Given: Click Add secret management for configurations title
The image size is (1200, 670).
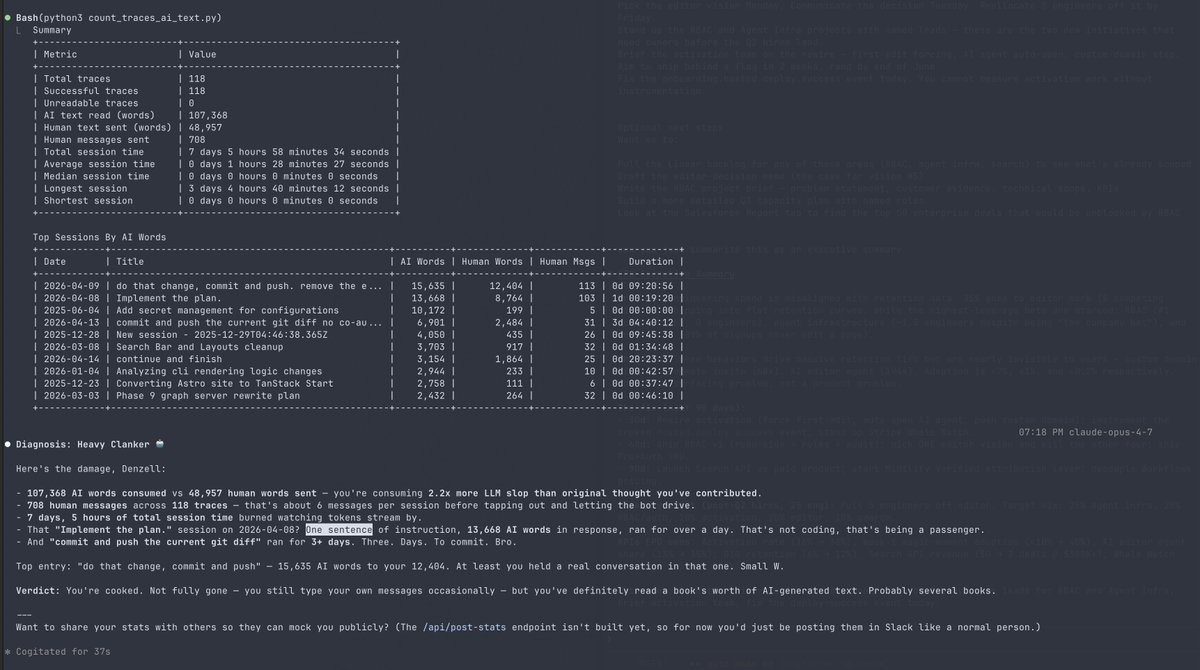Looking at the screenshot, I should pyautogui.click(x=226, y=310).
